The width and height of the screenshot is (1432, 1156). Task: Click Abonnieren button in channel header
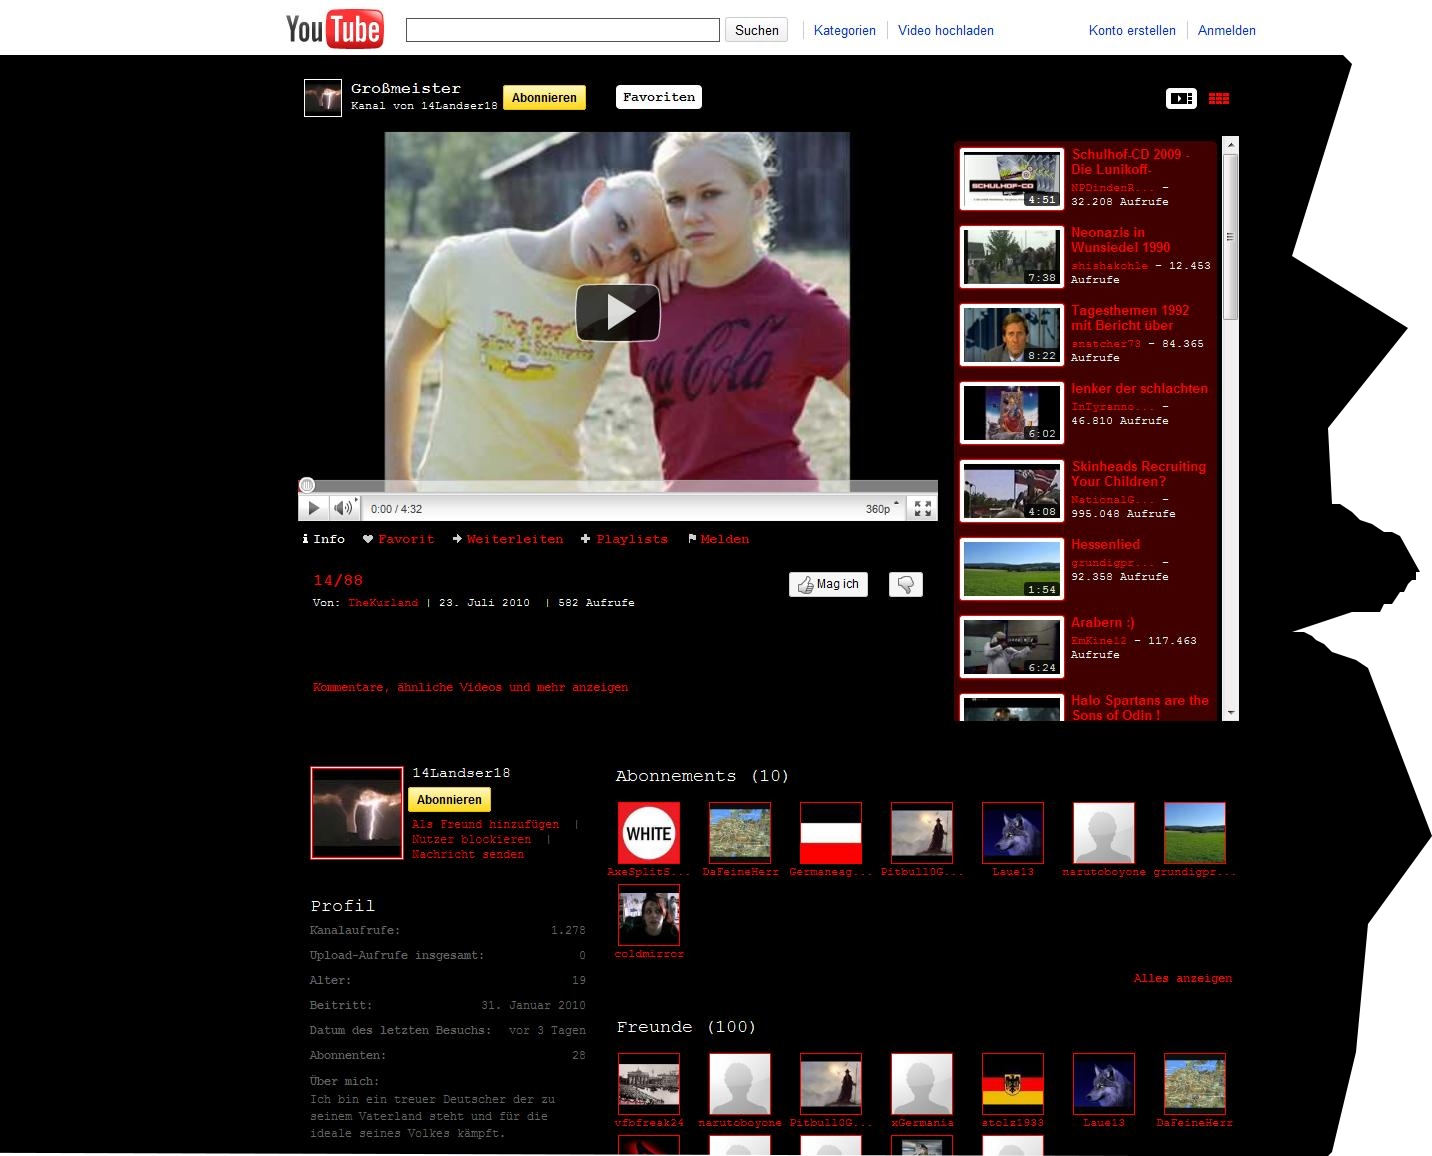544,97
